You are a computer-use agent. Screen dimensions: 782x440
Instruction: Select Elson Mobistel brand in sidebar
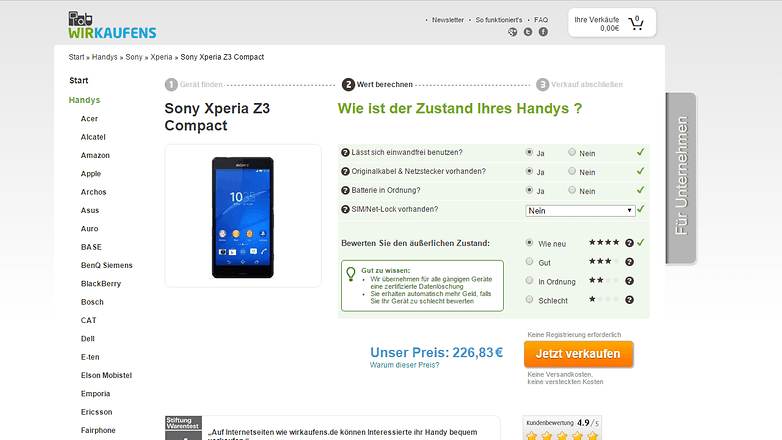106,376
